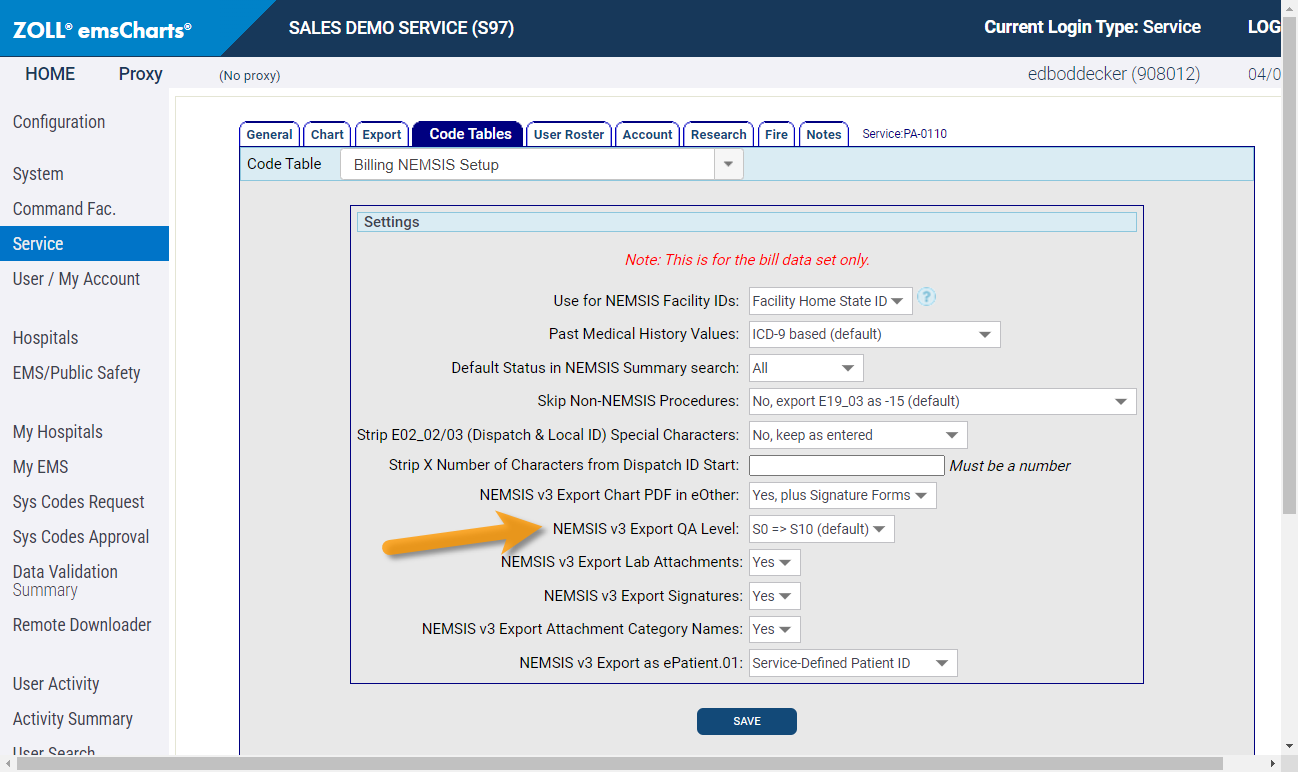Open Data Validation Summary in the sidebar
The width and height of the screenshot is (1298, 772).
click(x=65, y=580)
